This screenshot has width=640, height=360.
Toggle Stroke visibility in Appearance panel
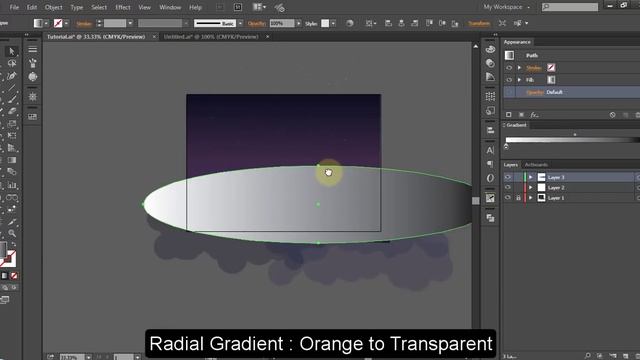tap(509, 68)
